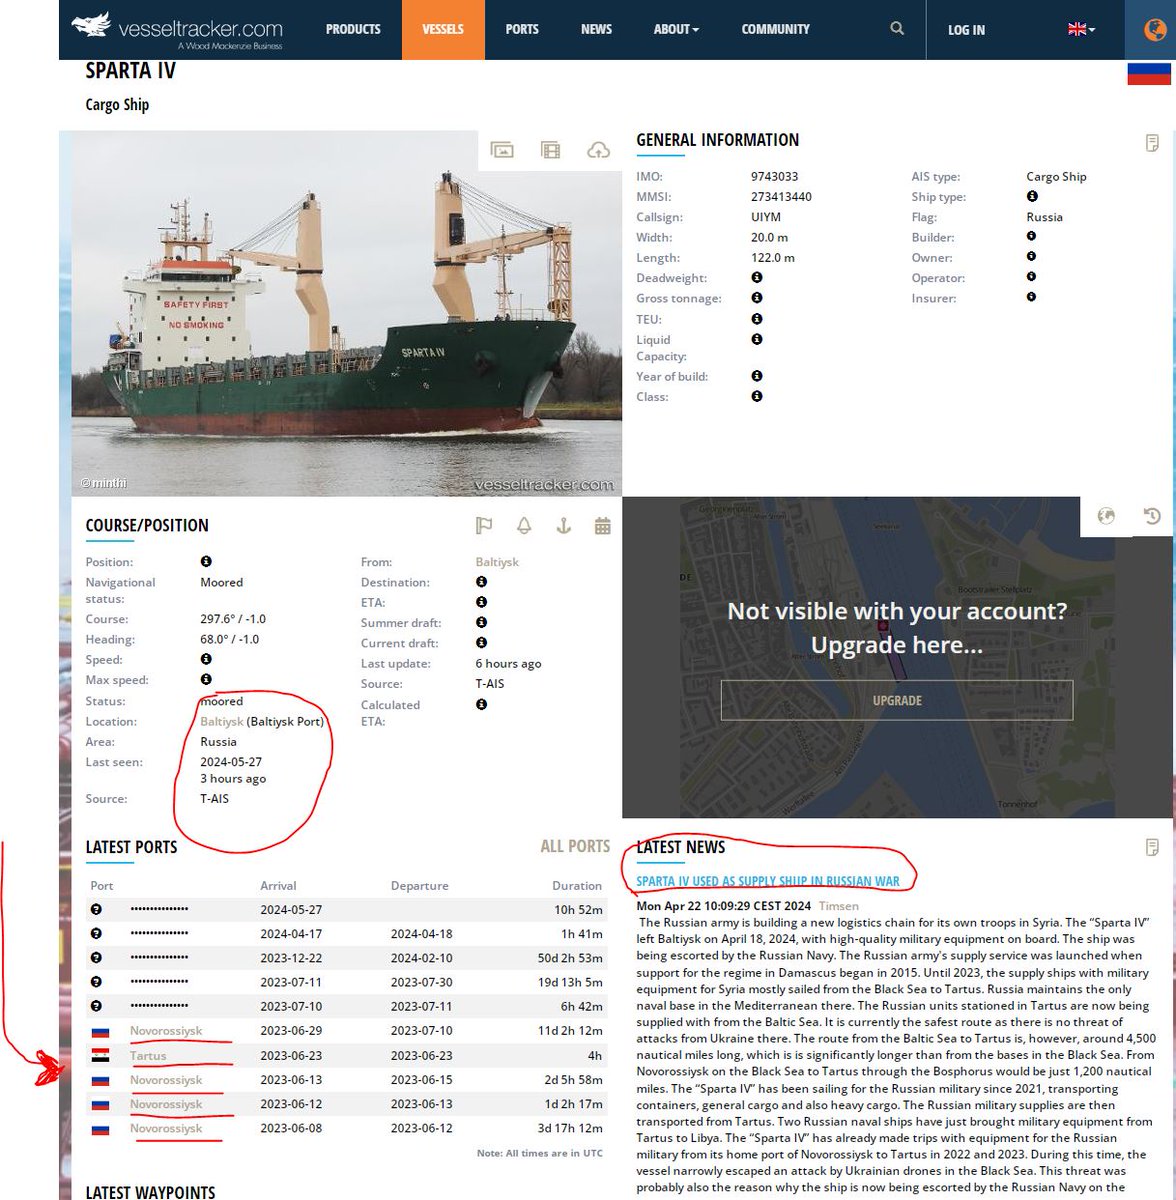Click the UPGRADE button on map
The height and width of the screenshot is (1200, 1176).
897,700
